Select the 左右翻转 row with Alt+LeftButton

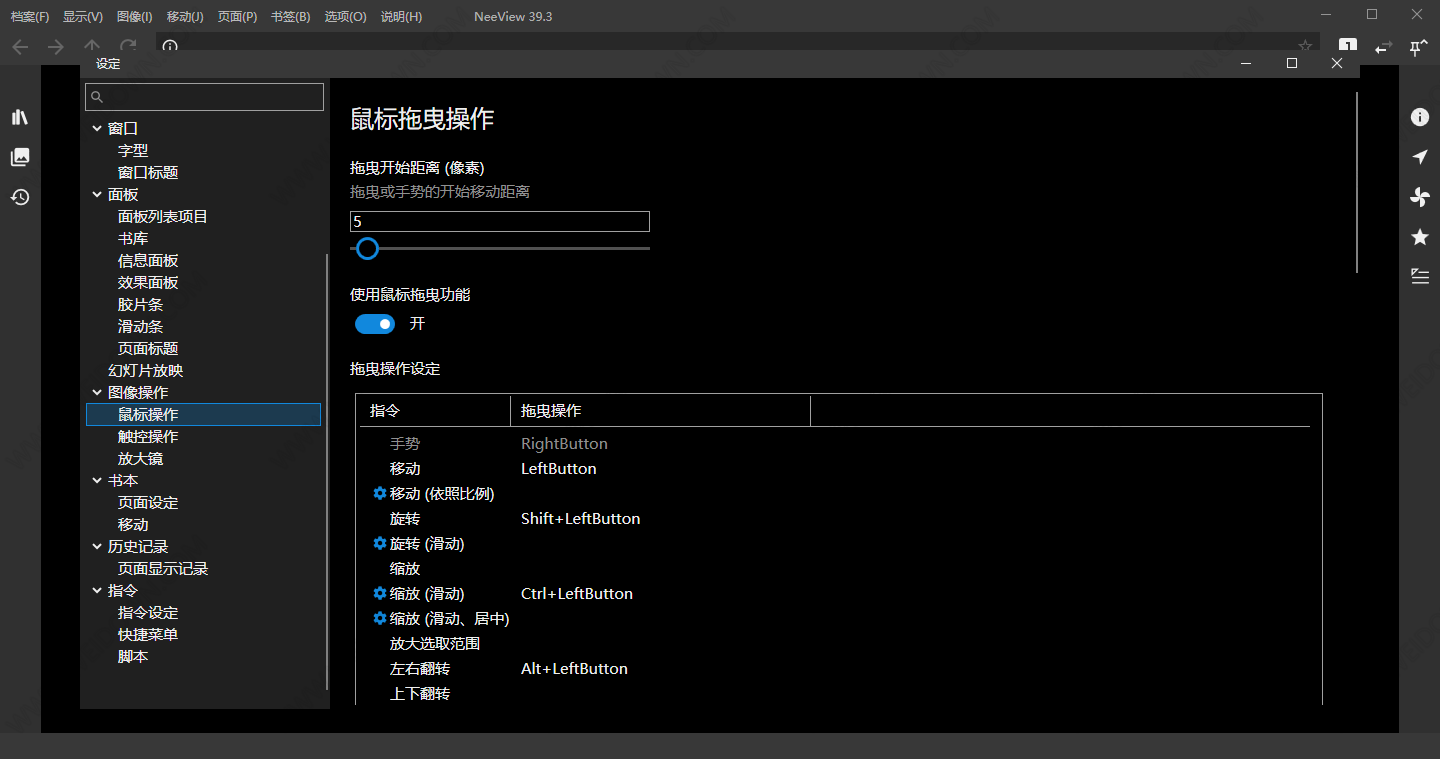pos(835,668)
